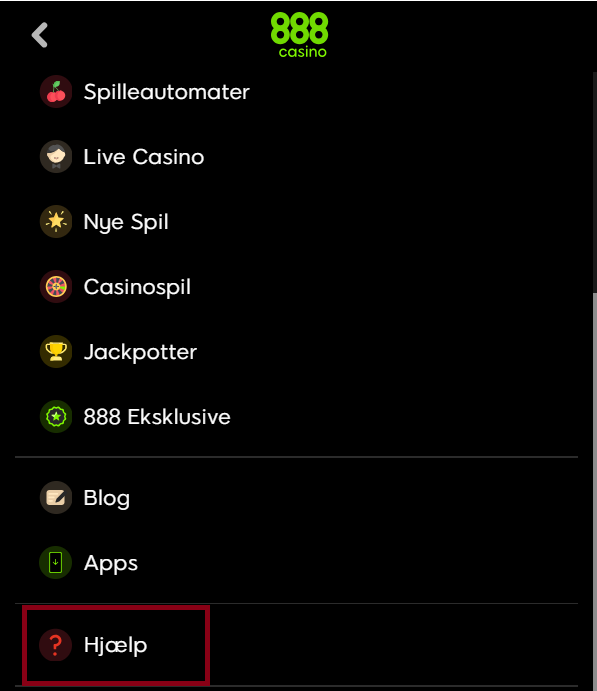The width and height of the screenshot is (597, 691).
Task: Click the red question mark Hjælp icon
Action: [x=56, y=645]
